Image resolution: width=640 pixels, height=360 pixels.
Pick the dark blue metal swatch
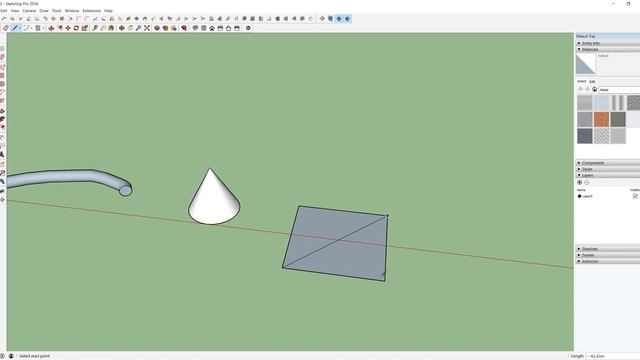[x=584, y=136]
